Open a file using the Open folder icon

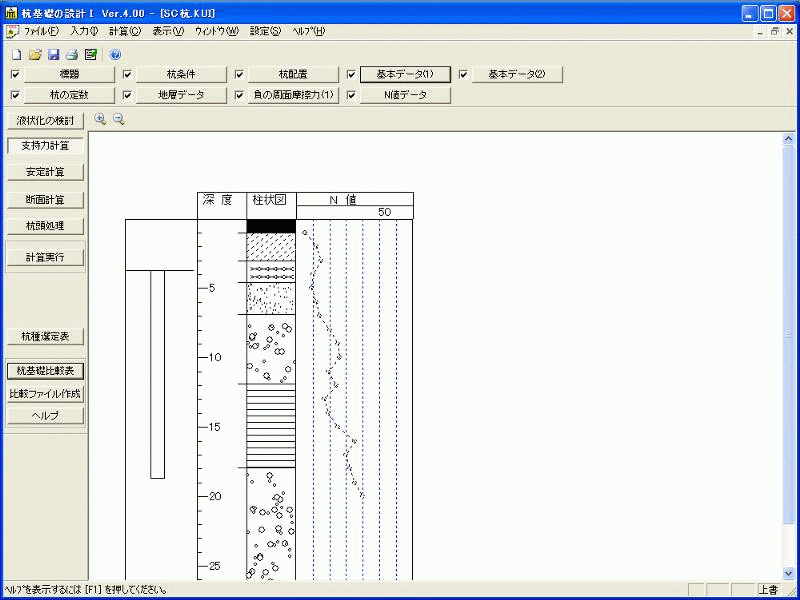35,54
